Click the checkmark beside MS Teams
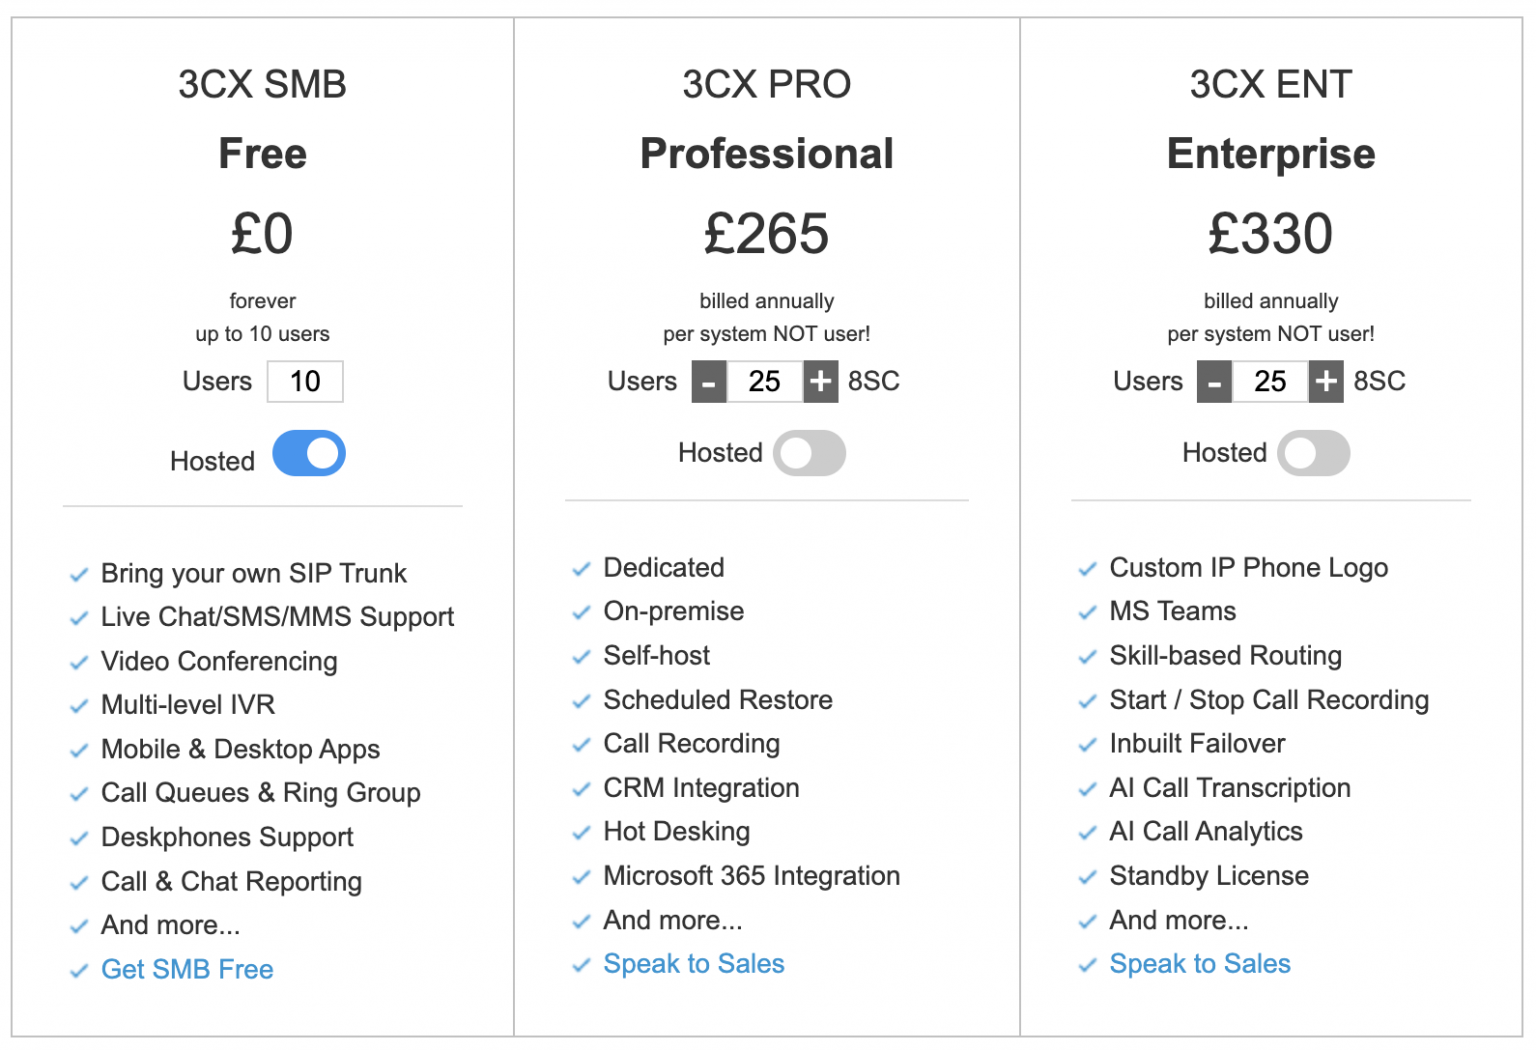 1088,612
